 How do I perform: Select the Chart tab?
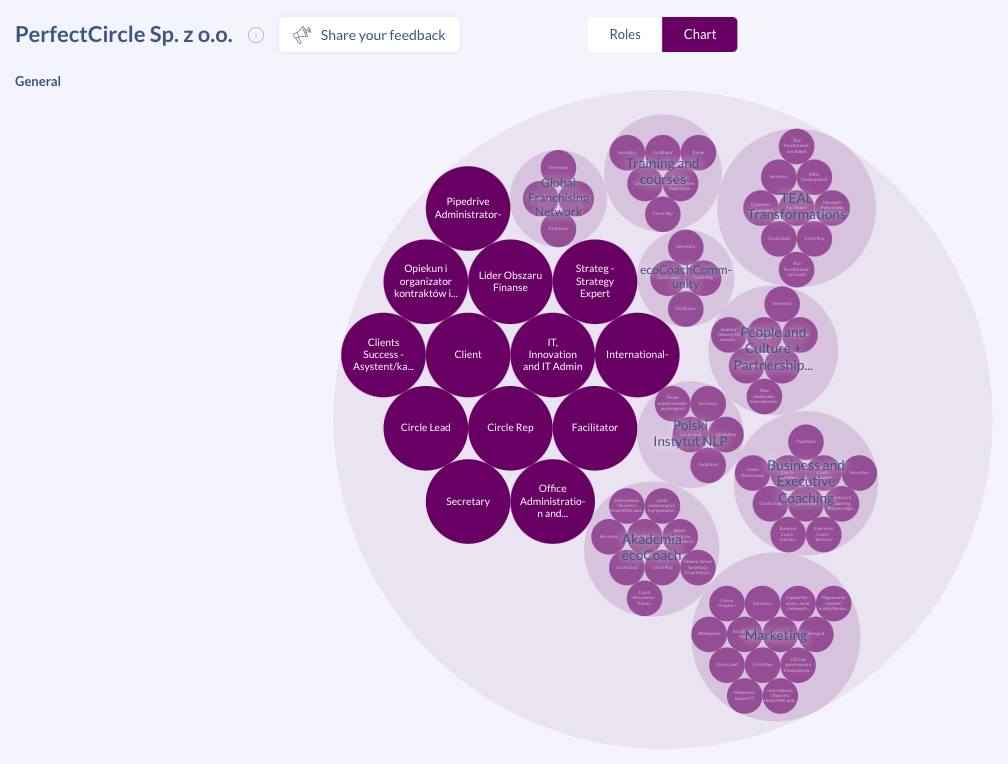pyautogui.click(x=699, y=34)
